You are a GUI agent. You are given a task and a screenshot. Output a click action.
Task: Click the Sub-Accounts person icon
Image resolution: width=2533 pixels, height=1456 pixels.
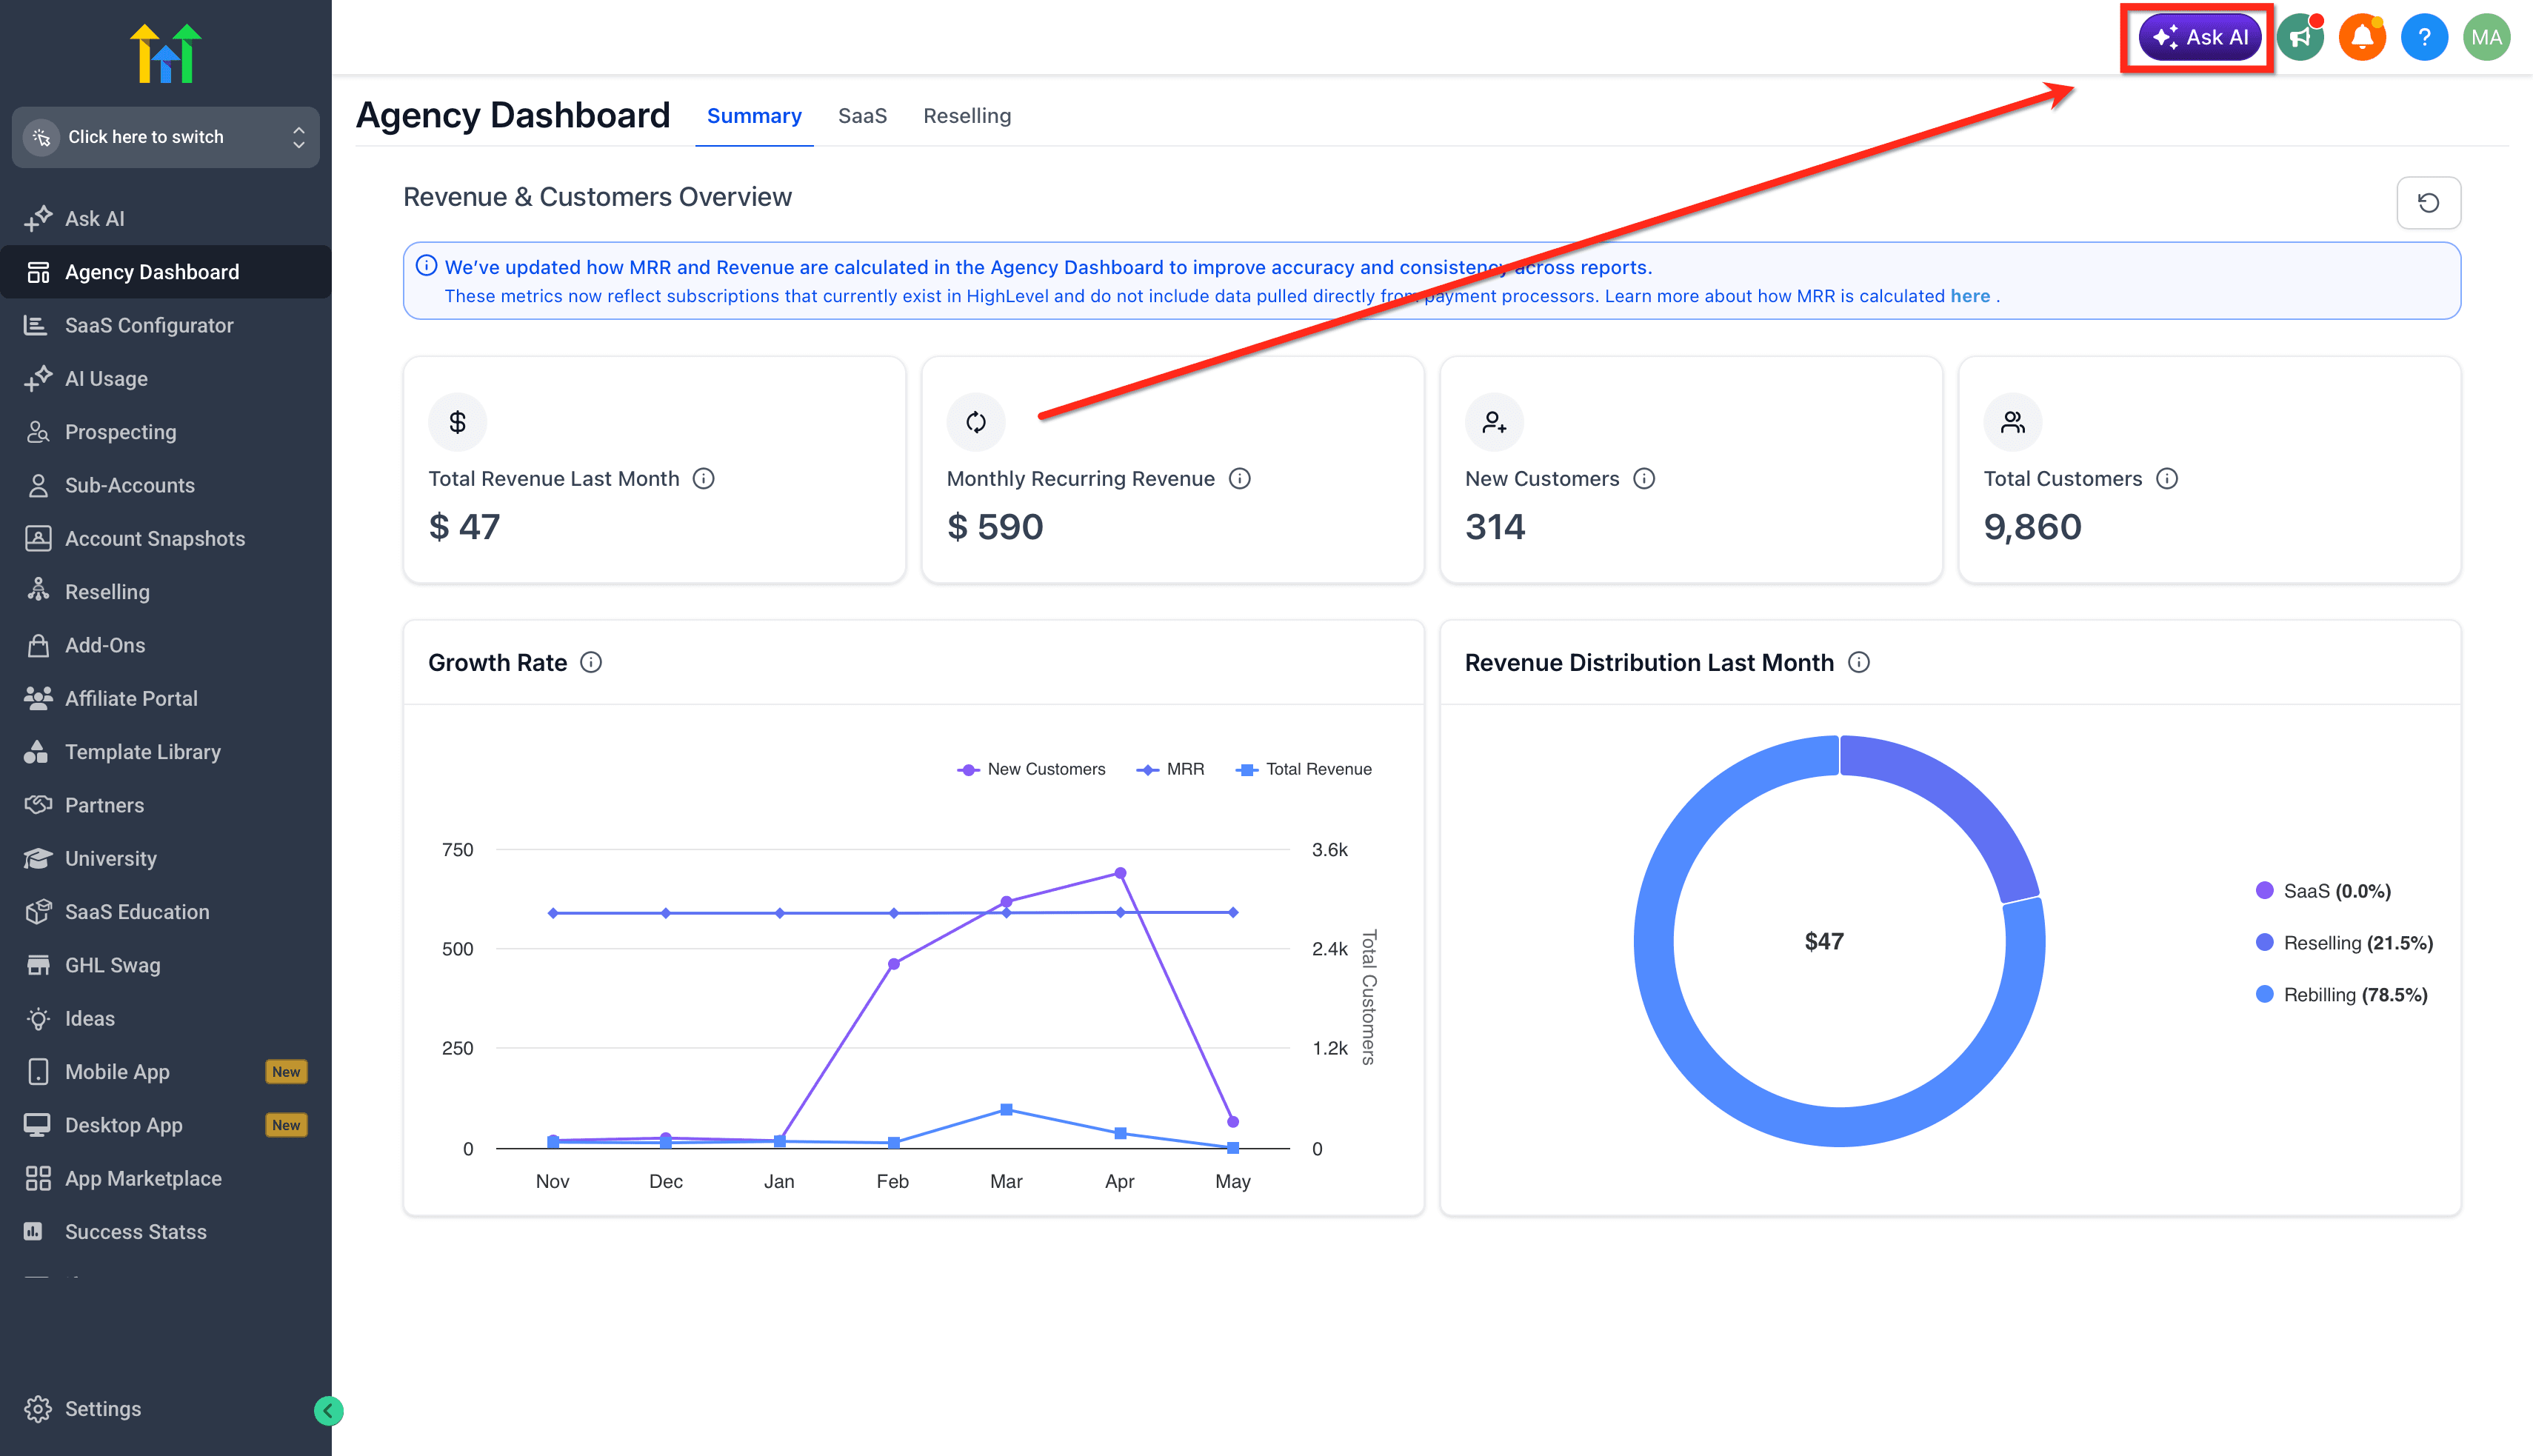(38, 485)
